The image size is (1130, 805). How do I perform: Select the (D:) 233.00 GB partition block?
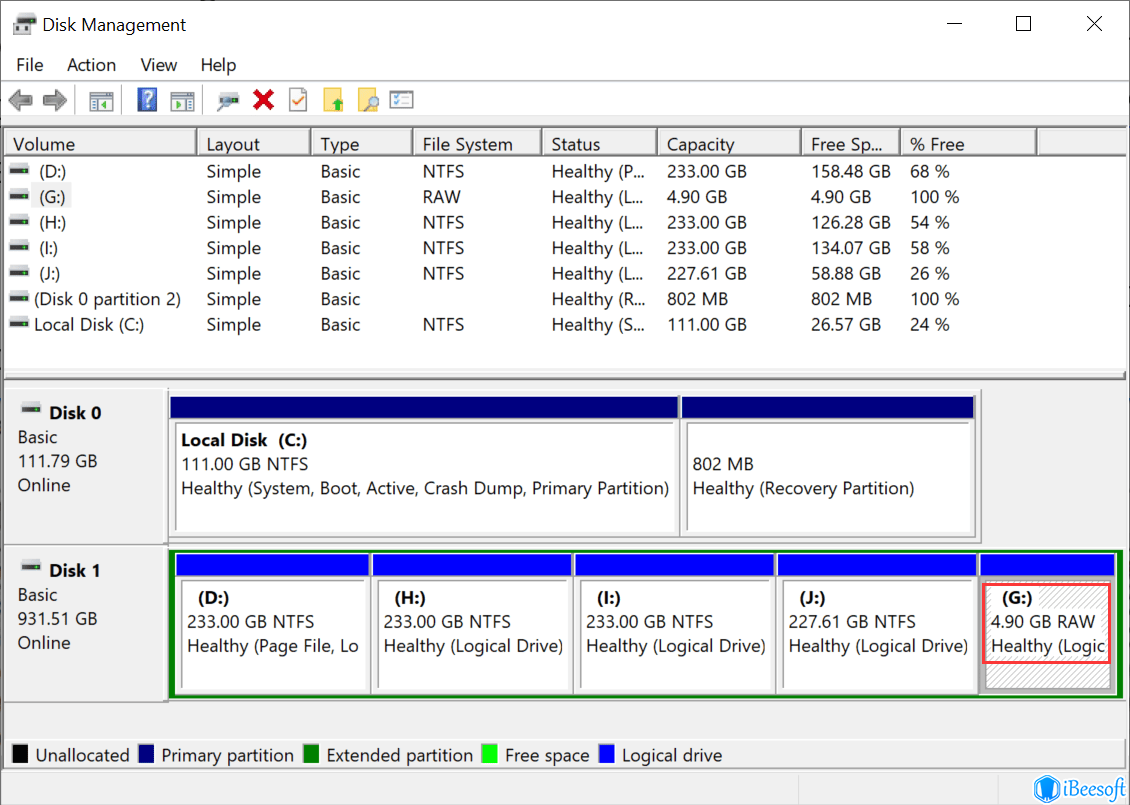(272, 623)
